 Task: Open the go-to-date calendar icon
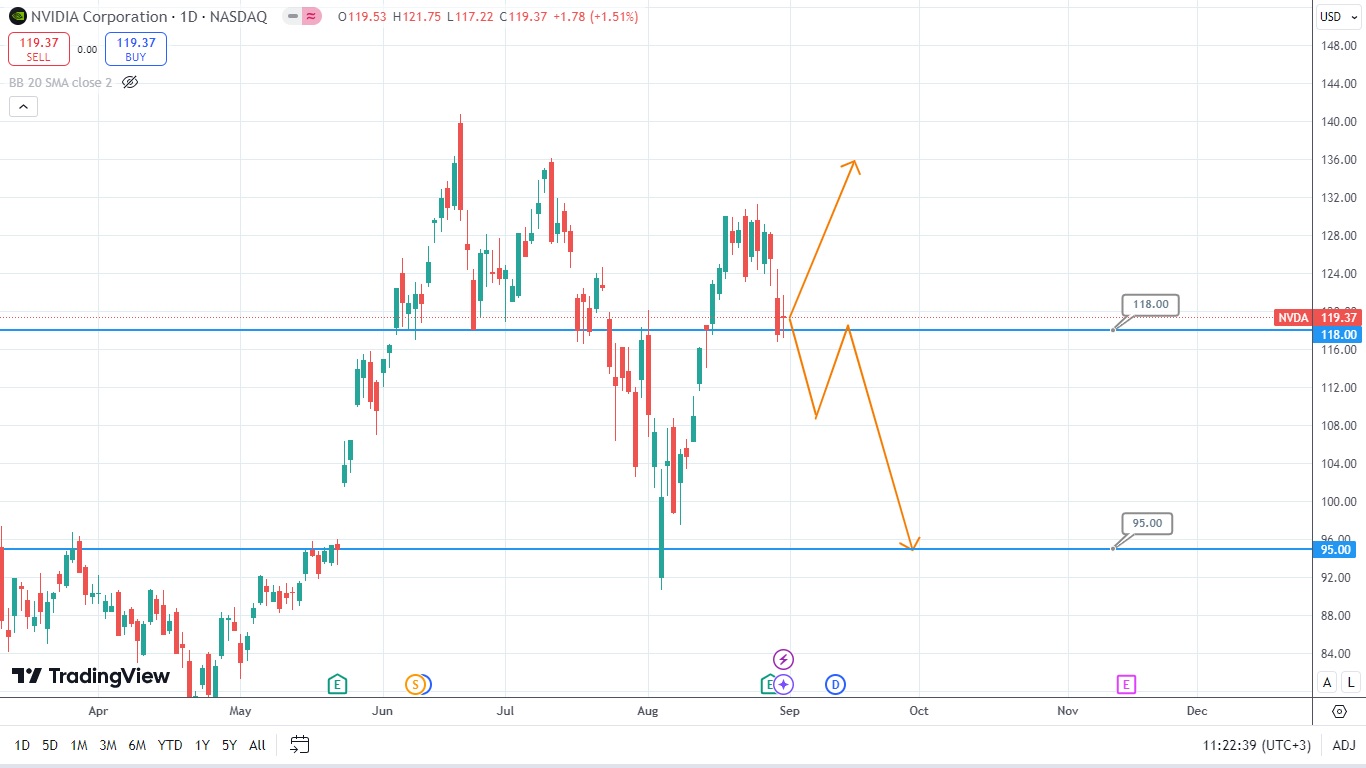pos(300,744)
